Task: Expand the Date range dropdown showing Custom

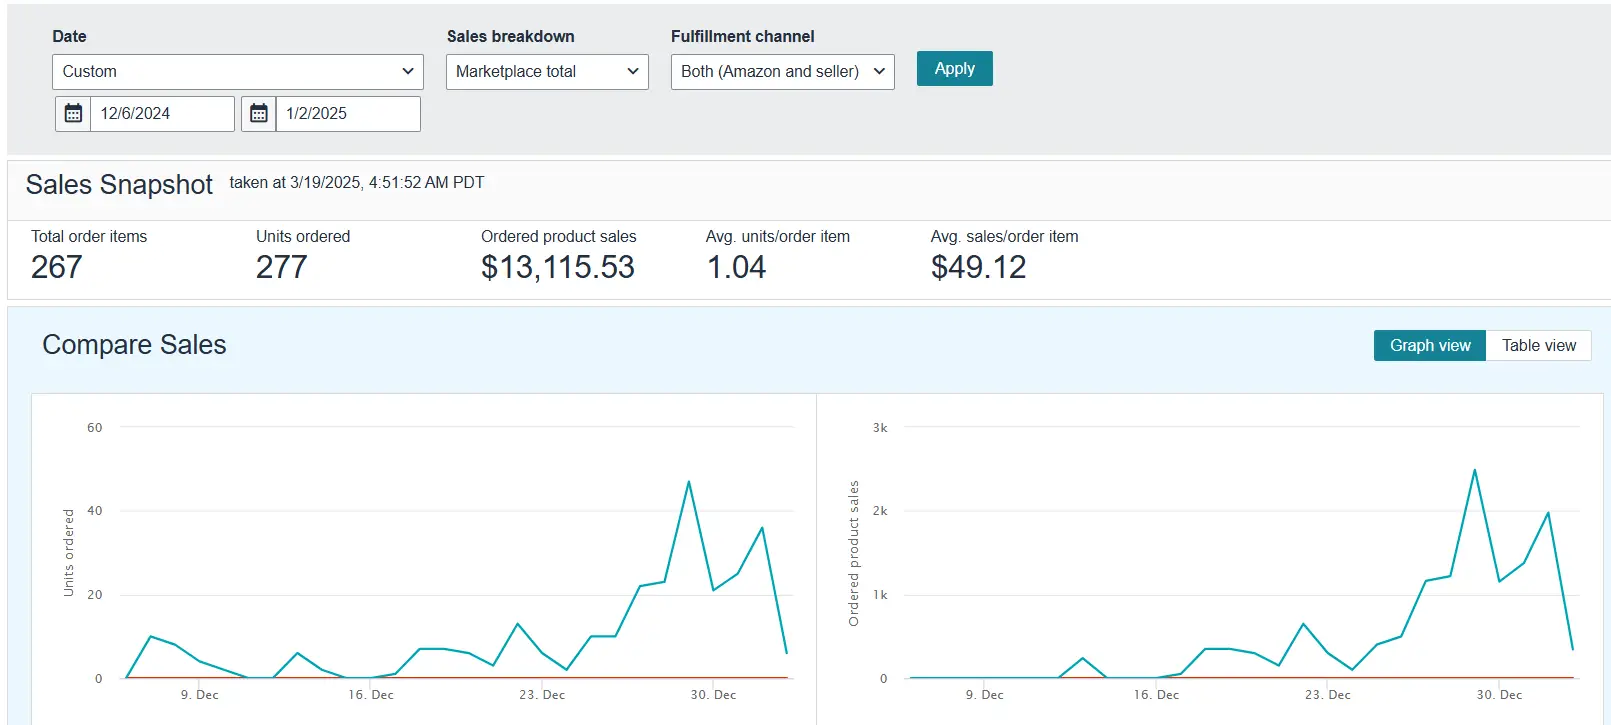Action: coord(237,72)
